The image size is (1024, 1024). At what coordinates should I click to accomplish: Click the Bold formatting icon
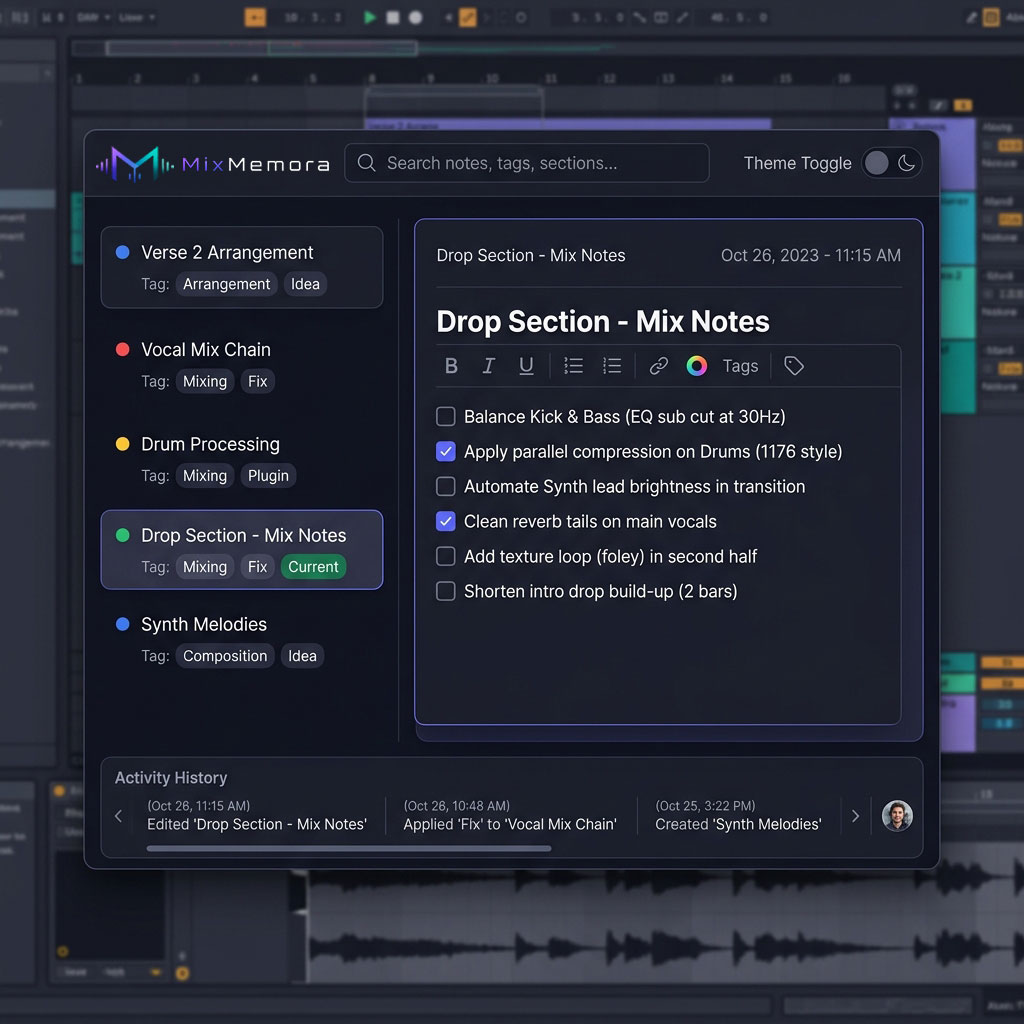point(451,366)
